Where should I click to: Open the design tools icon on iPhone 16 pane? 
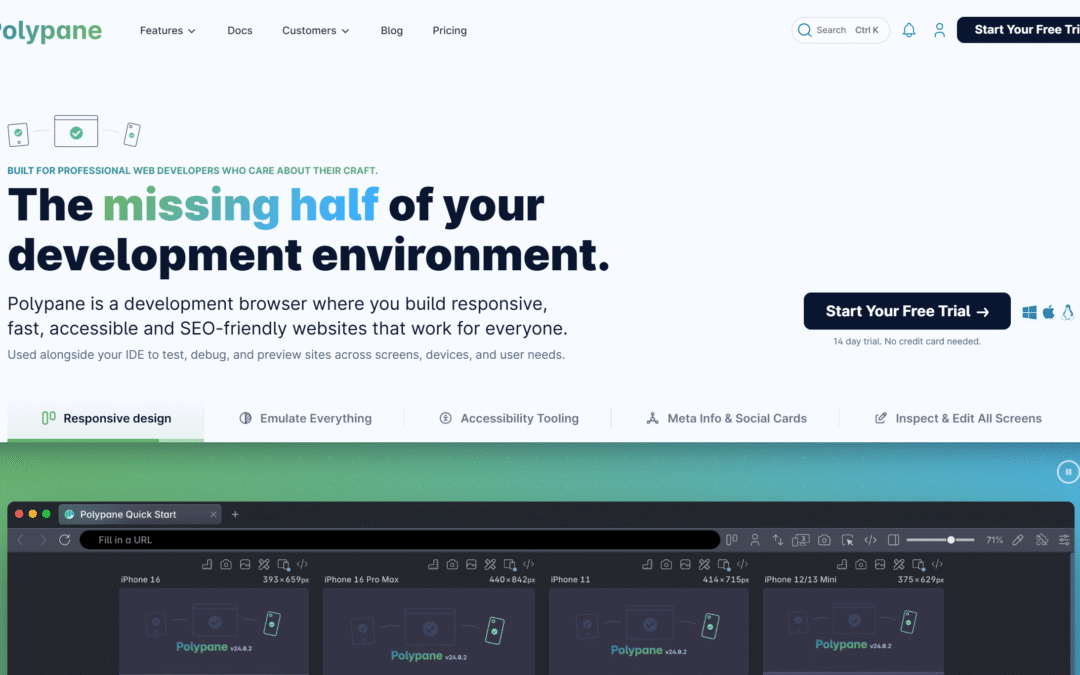coord(264,564)
